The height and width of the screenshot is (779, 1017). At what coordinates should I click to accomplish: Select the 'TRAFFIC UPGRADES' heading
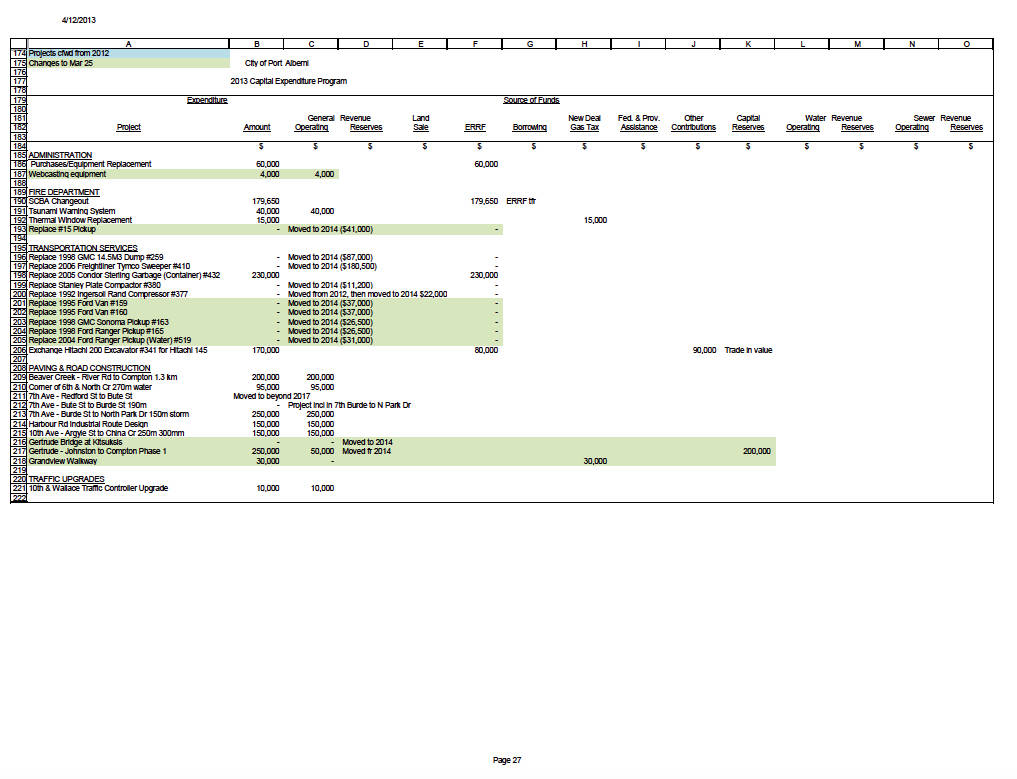click(66, 479)
